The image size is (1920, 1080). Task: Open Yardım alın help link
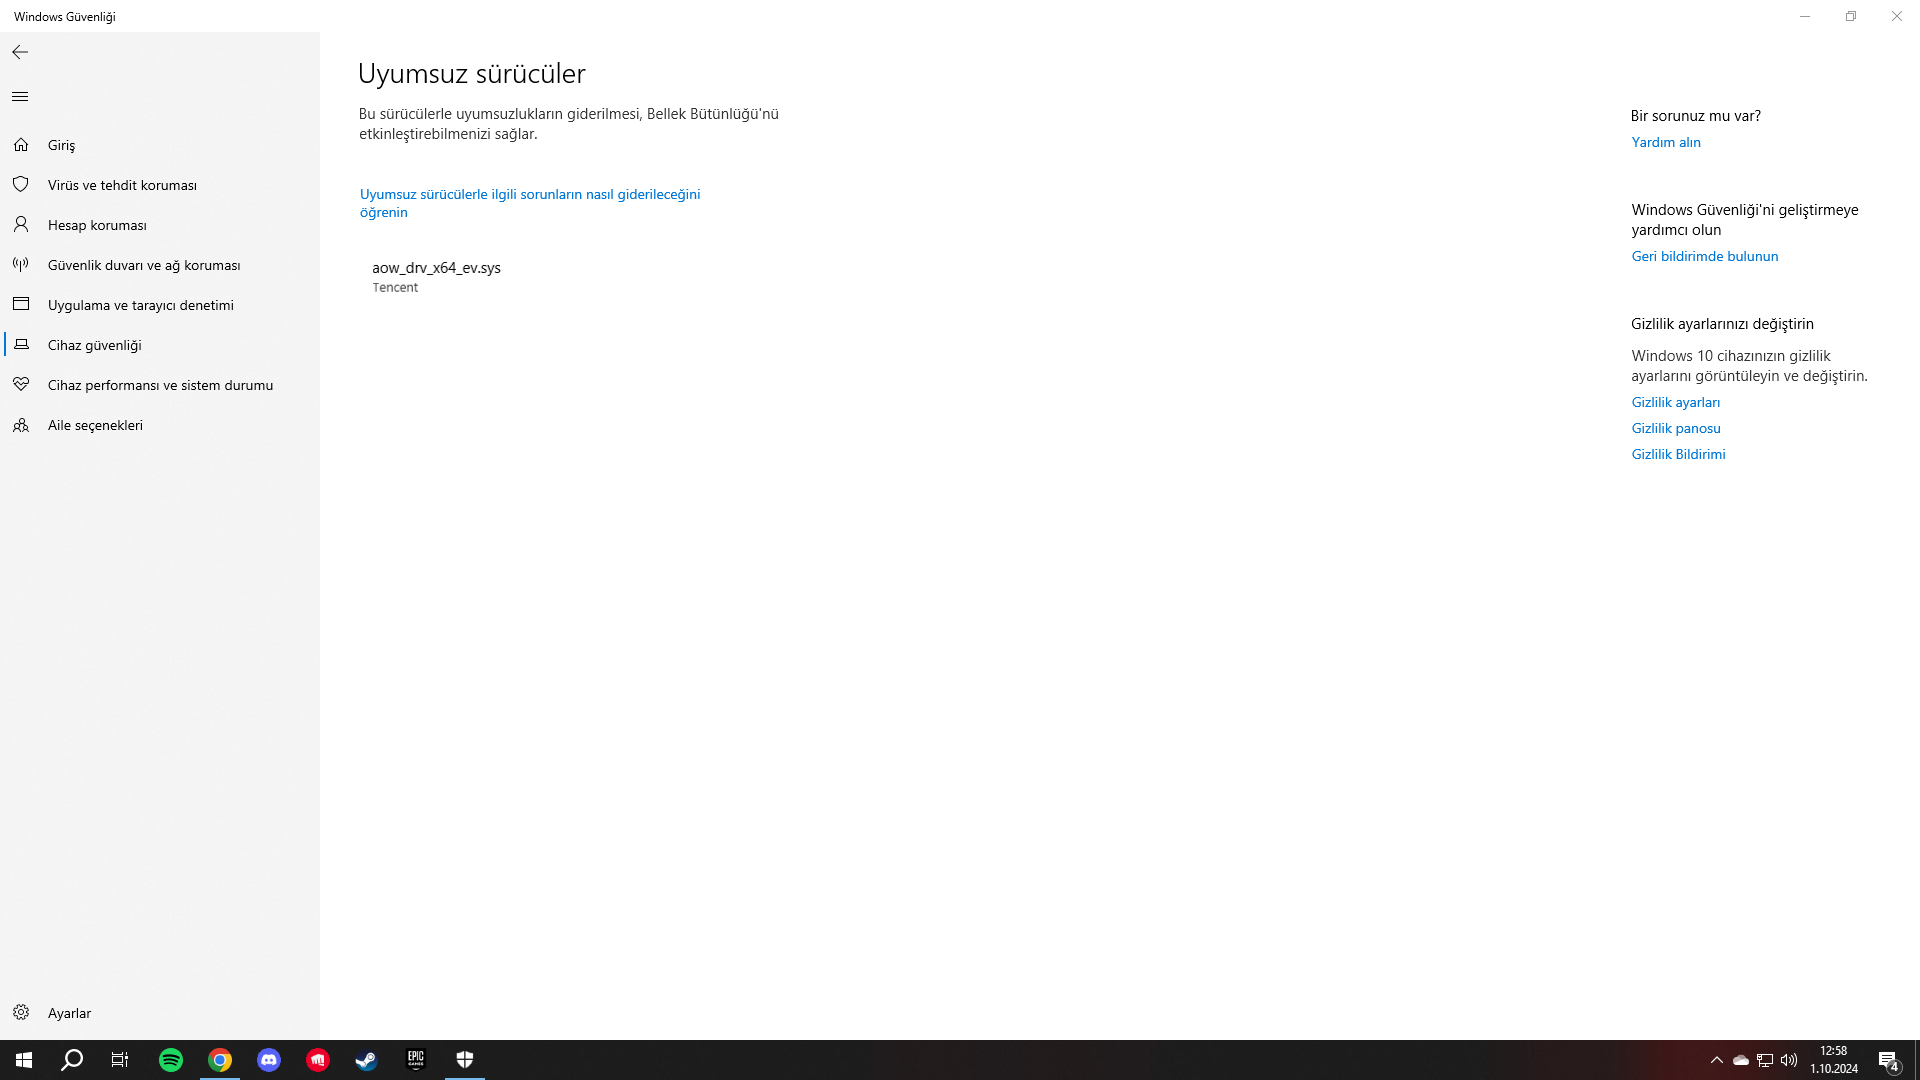pyautogui.click(x=1665, y=142)
